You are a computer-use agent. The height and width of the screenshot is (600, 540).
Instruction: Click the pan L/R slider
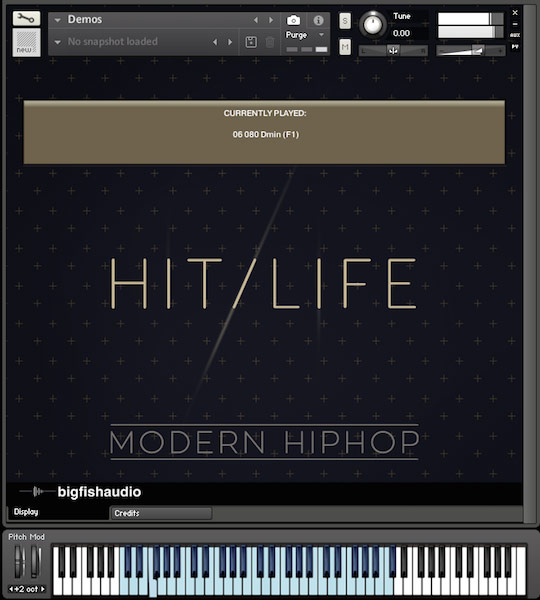pyautogui.click(x=393, y=51)
